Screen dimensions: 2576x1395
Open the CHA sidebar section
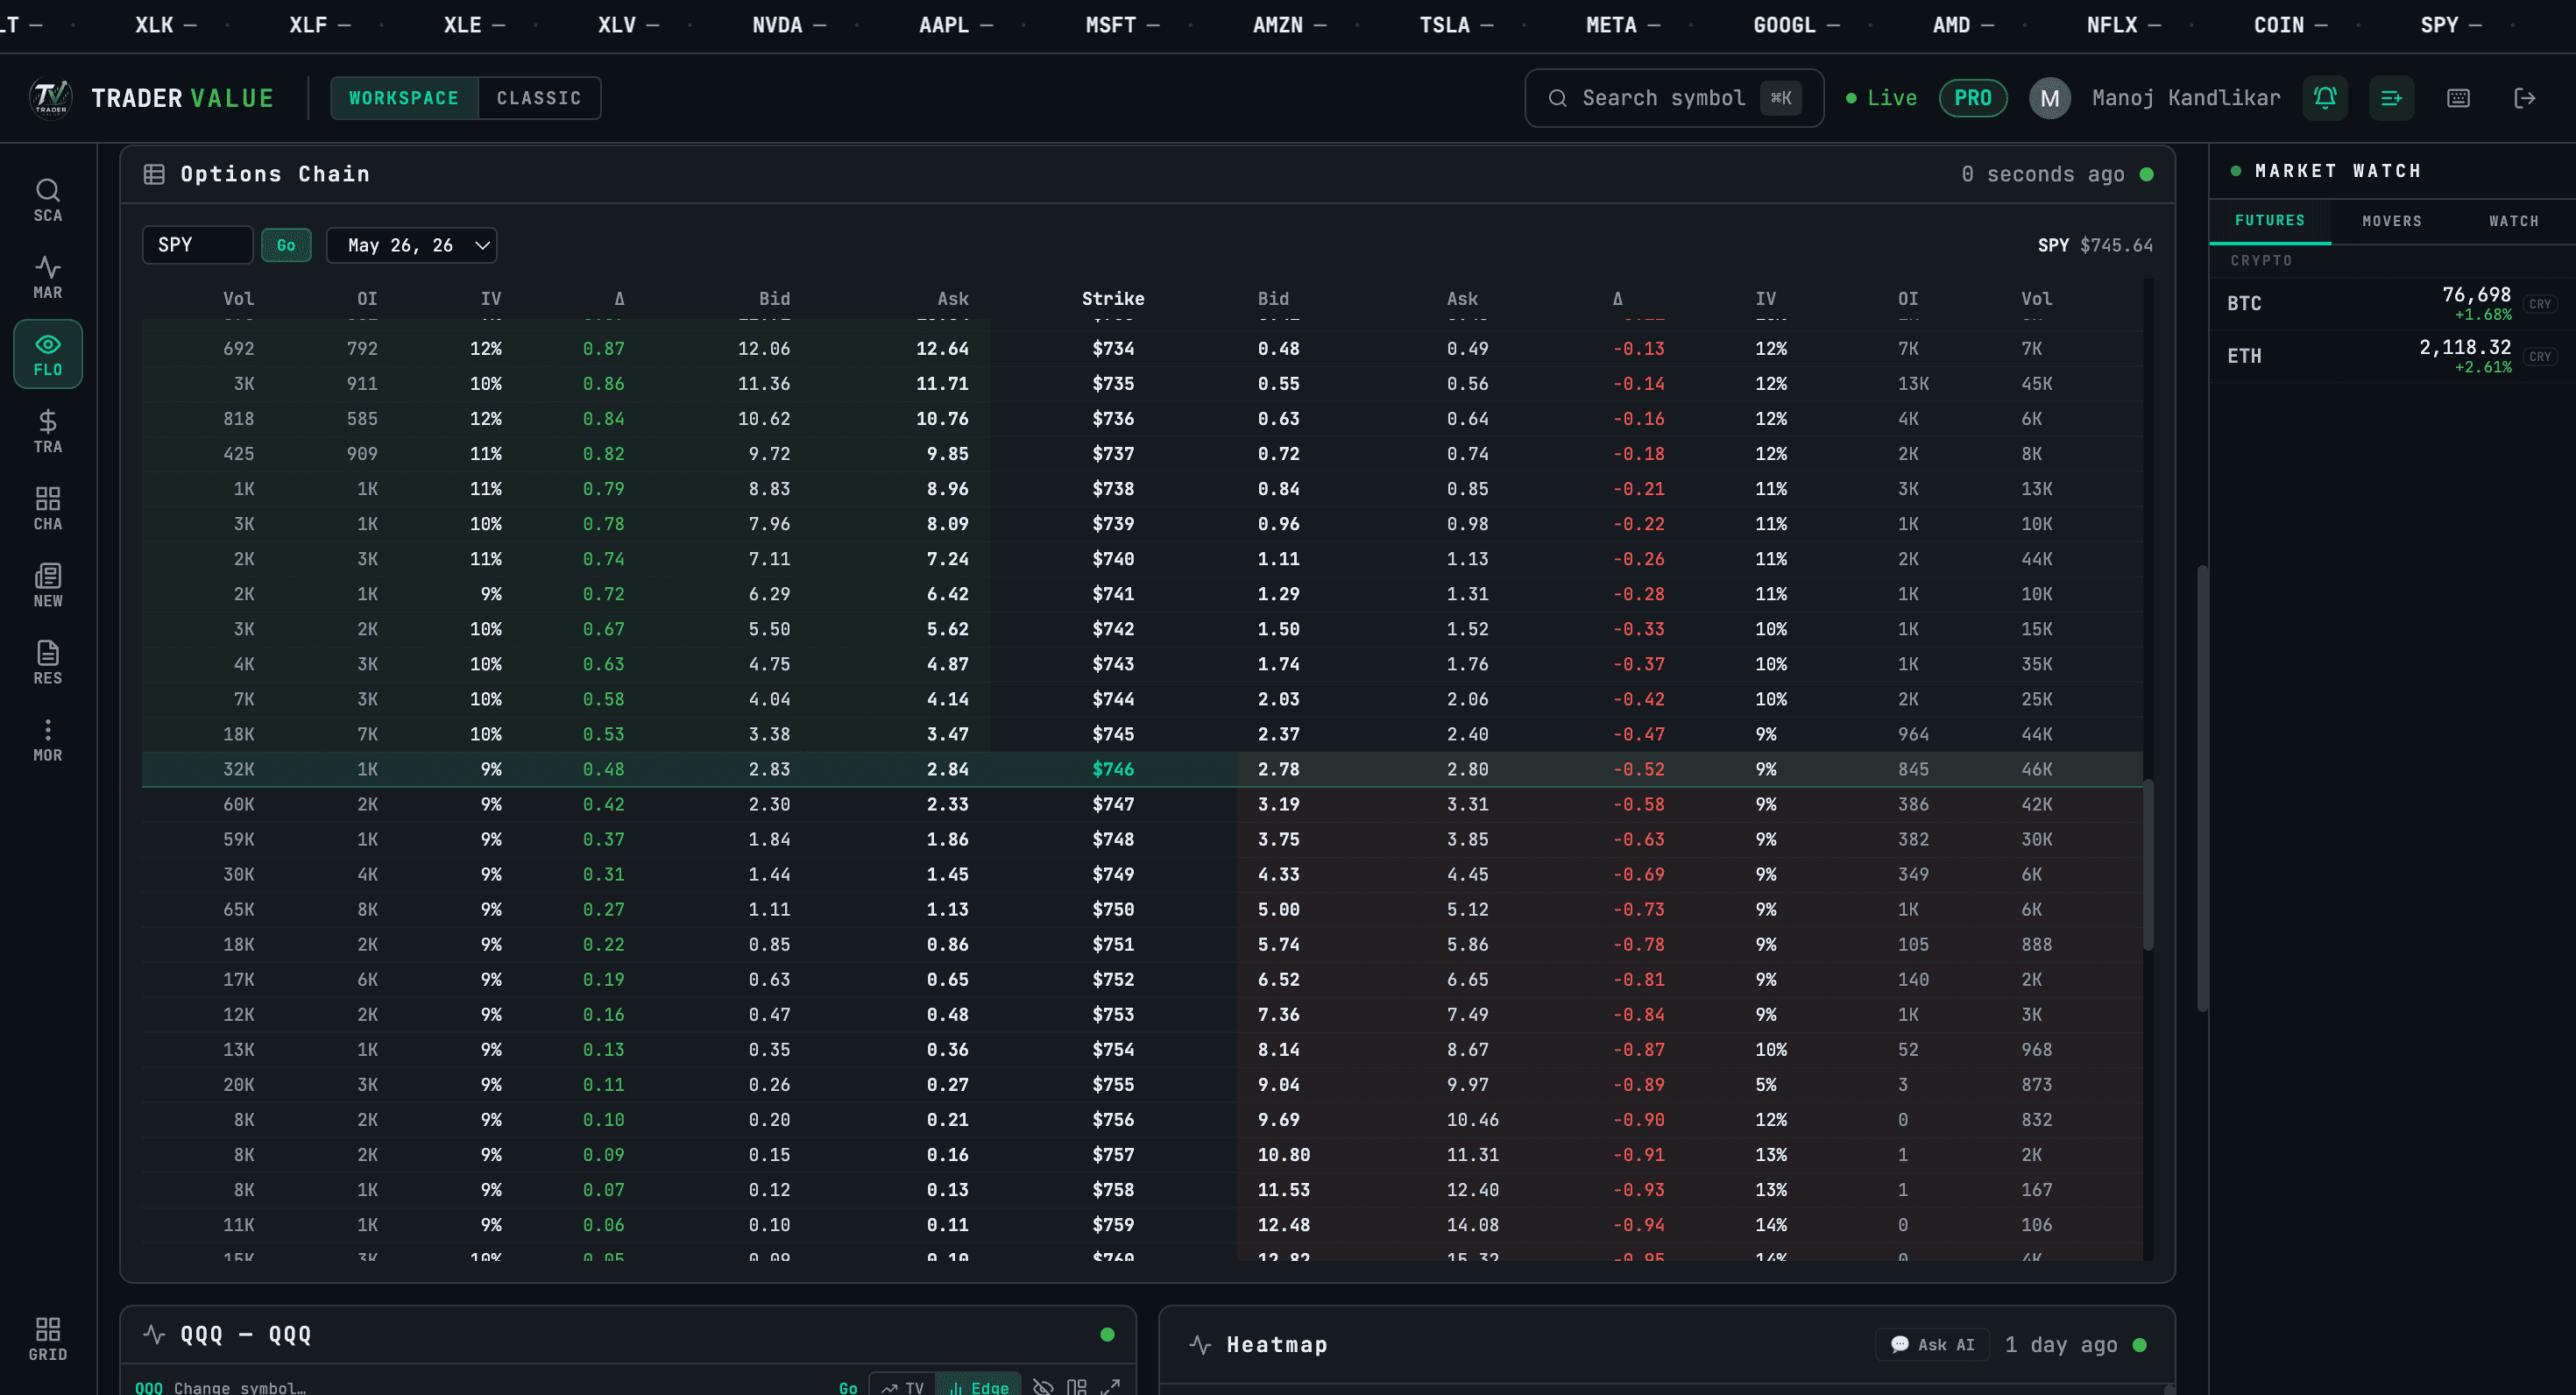click(x=48, y=508)
